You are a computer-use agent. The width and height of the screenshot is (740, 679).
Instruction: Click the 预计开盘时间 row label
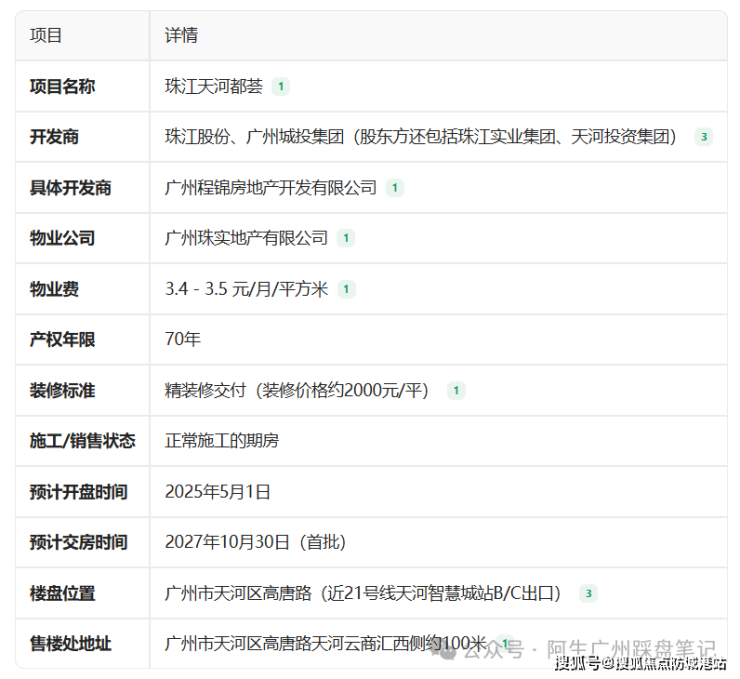tap(79, 492)
